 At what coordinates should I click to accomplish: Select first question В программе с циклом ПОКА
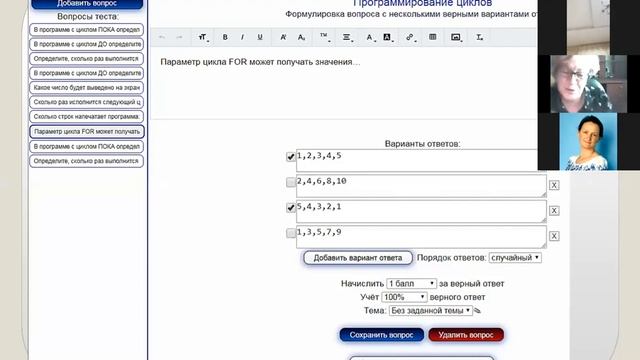point(87,30)
